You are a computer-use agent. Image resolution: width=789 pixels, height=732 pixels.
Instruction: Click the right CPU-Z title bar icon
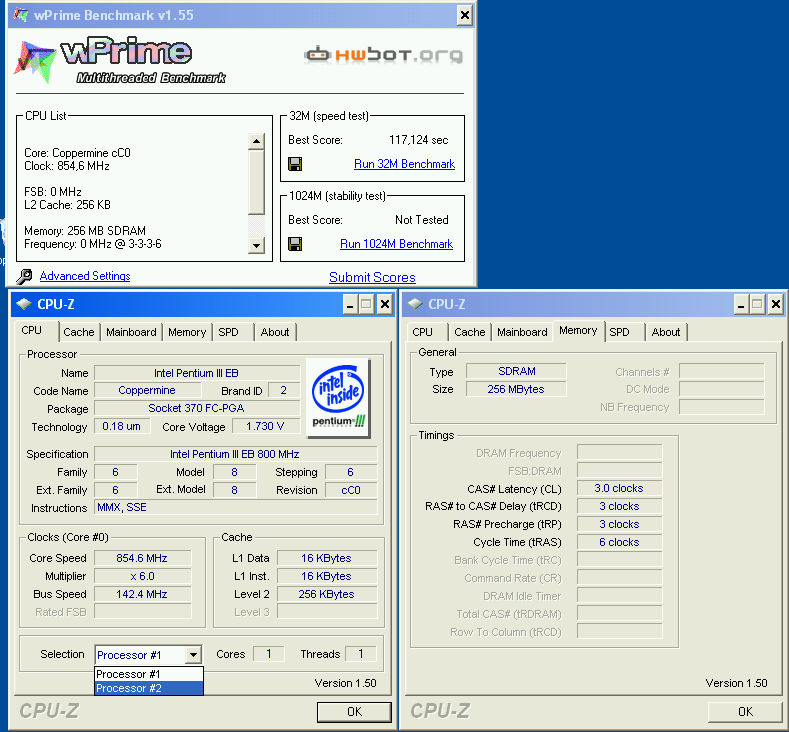click(415, 304)
